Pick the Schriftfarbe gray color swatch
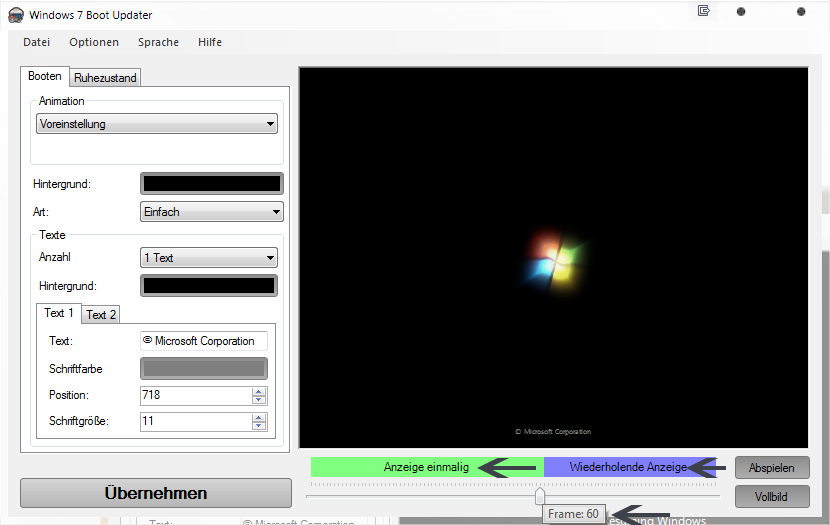The height and width of the screenshot is (525, 830). pyautogui.click(x=204, y=368)
